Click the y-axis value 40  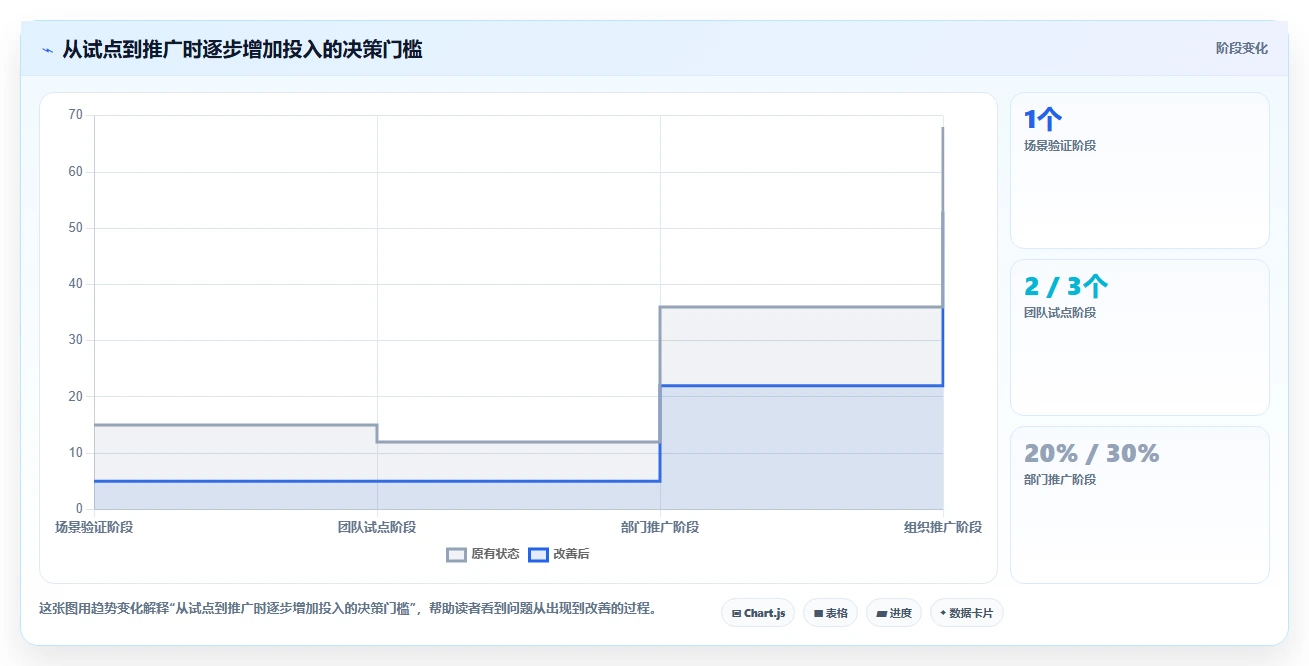tap(75, 284)
